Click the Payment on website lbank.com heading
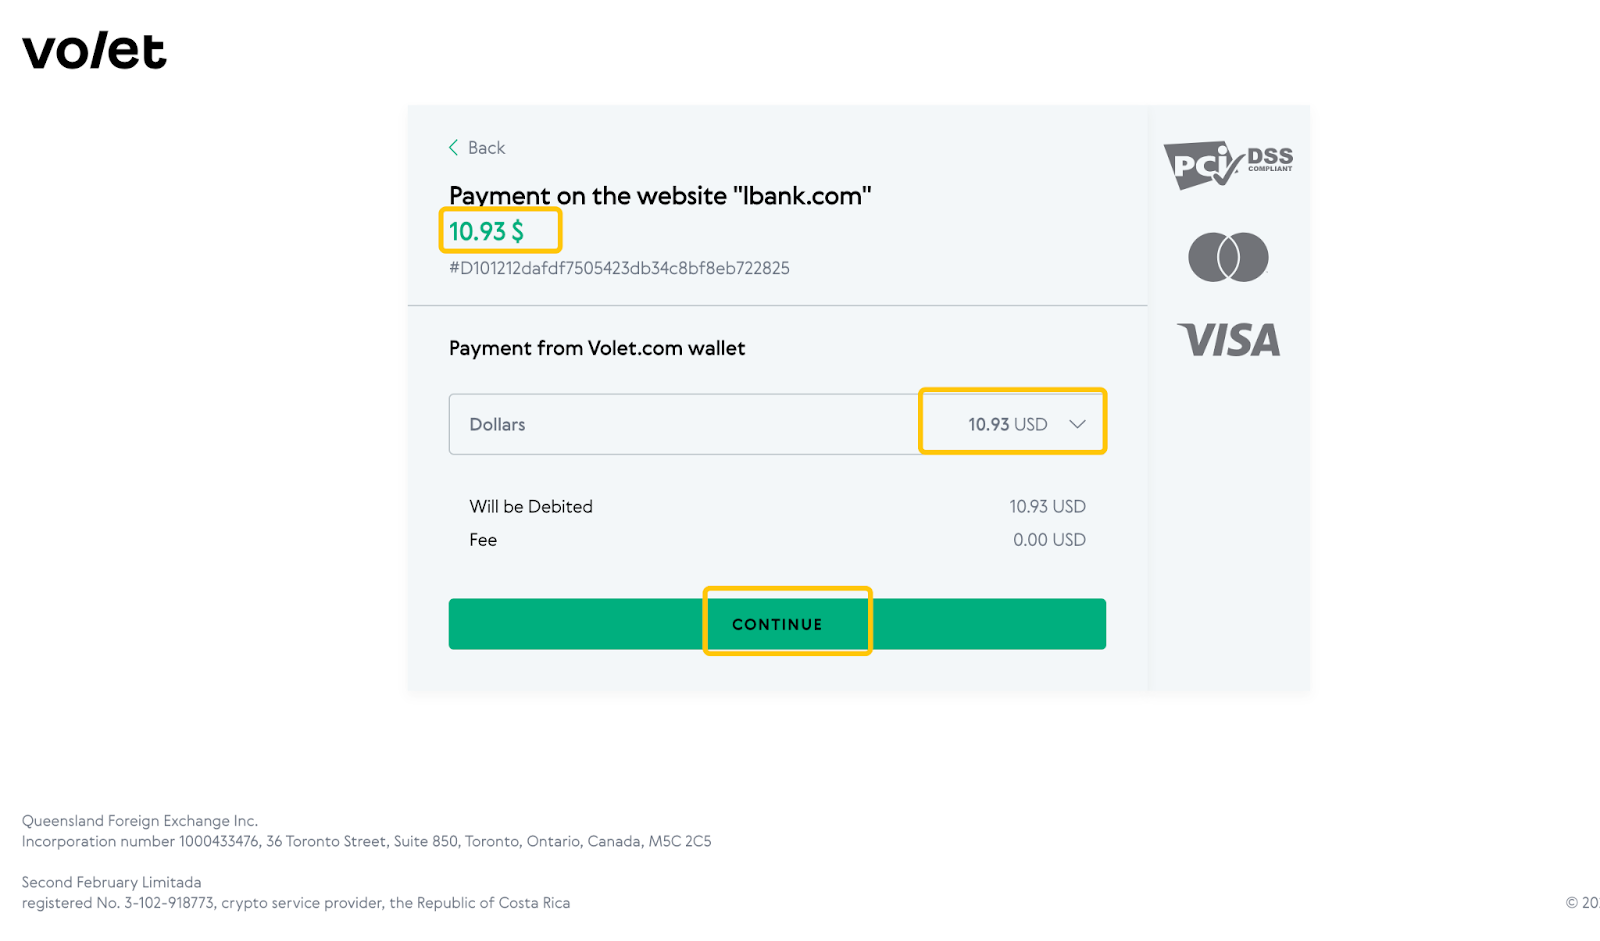The width and height of the screenshot is (1600, 941). click(x=660, y=196)
